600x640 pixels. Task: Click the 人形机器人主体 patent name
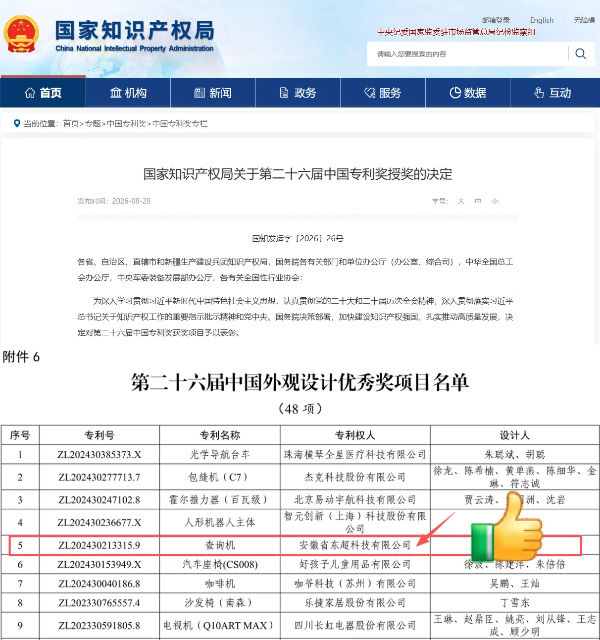[220, 522]
